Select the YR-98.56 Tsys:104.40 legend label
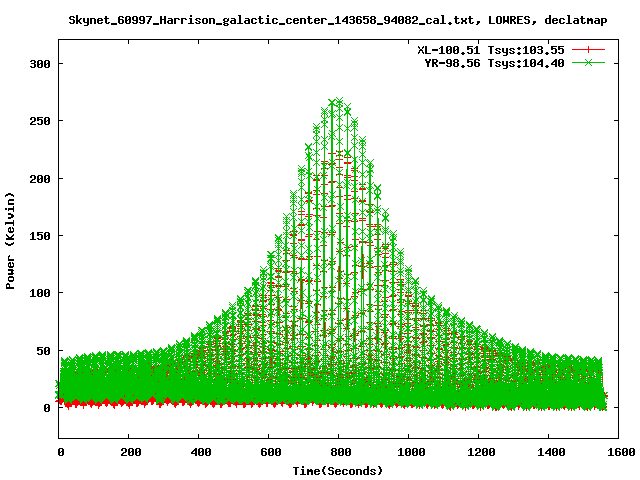This screenshot has height=480, width=640. [495, 62]
